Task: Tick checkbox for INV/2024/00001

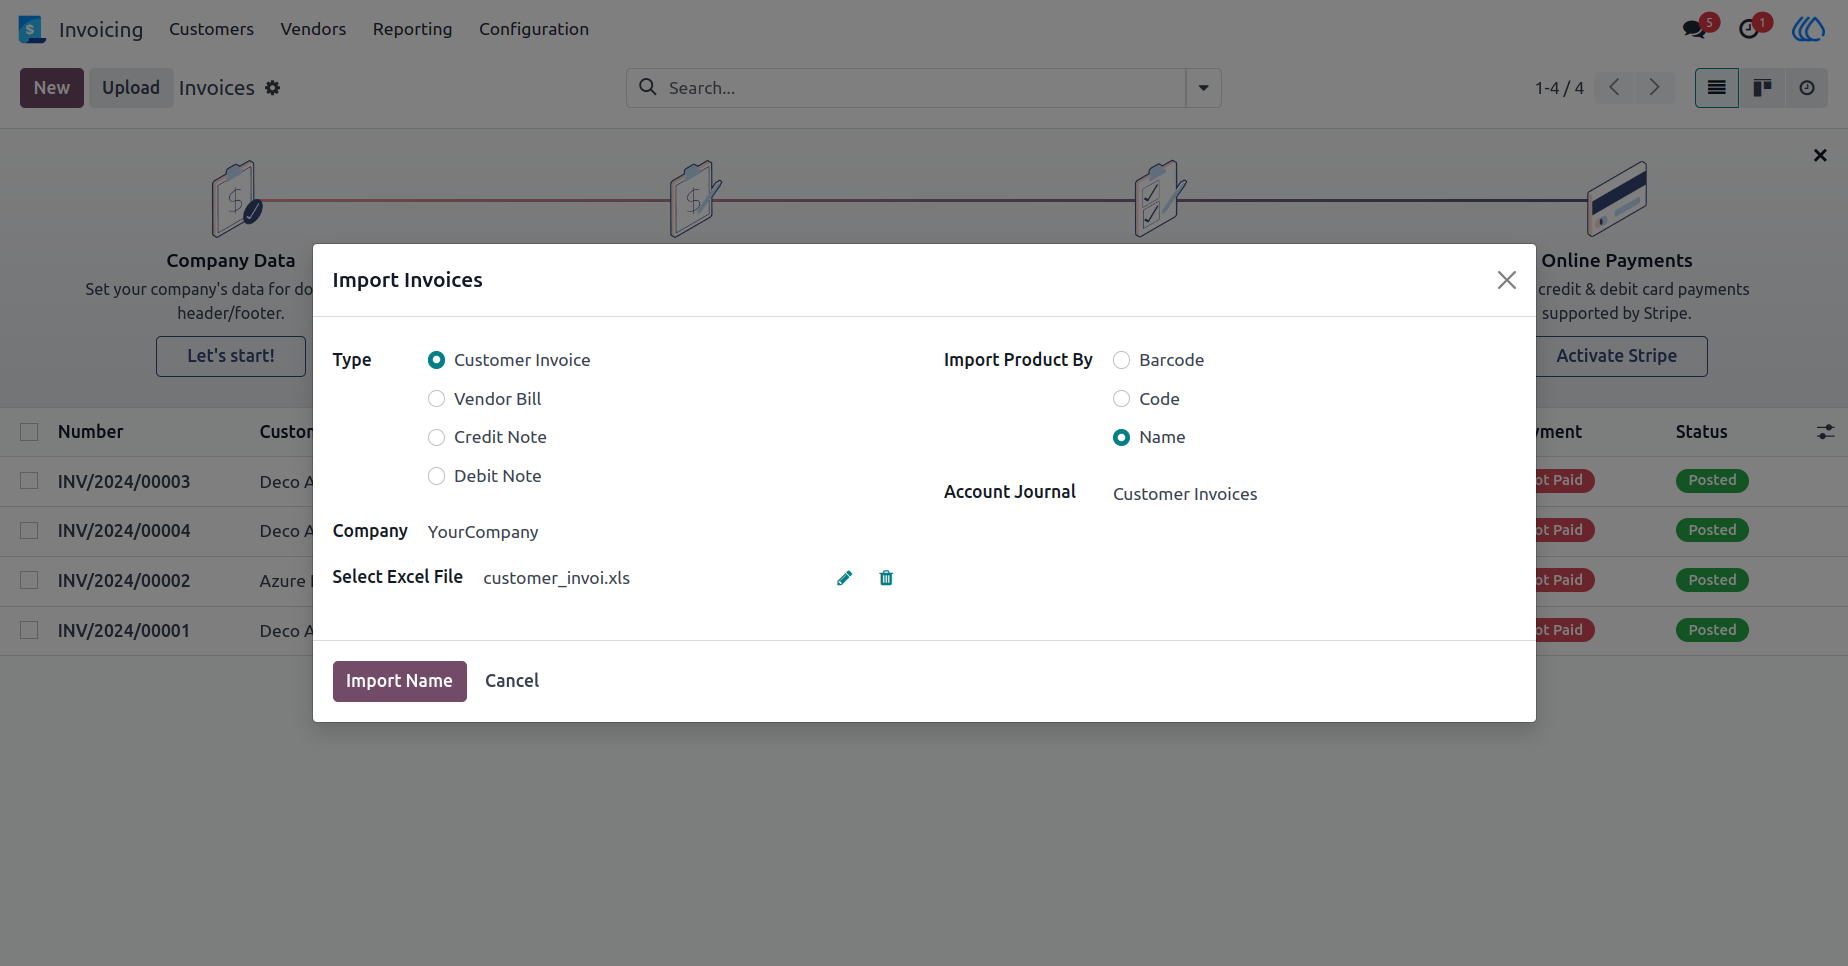Action: click(29, 630)
